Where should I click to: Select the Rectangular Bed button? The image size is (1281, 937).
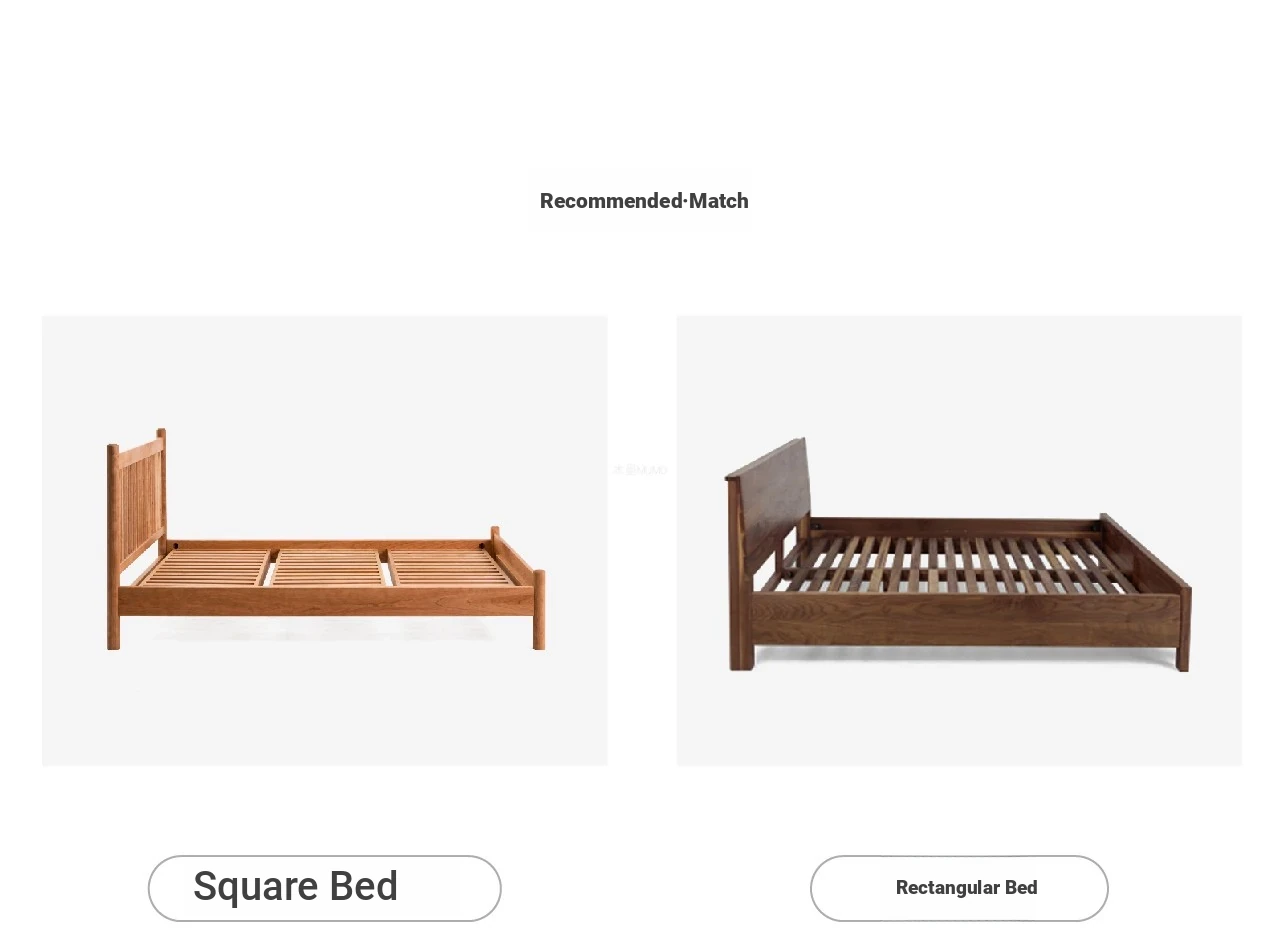pos(959,888)
